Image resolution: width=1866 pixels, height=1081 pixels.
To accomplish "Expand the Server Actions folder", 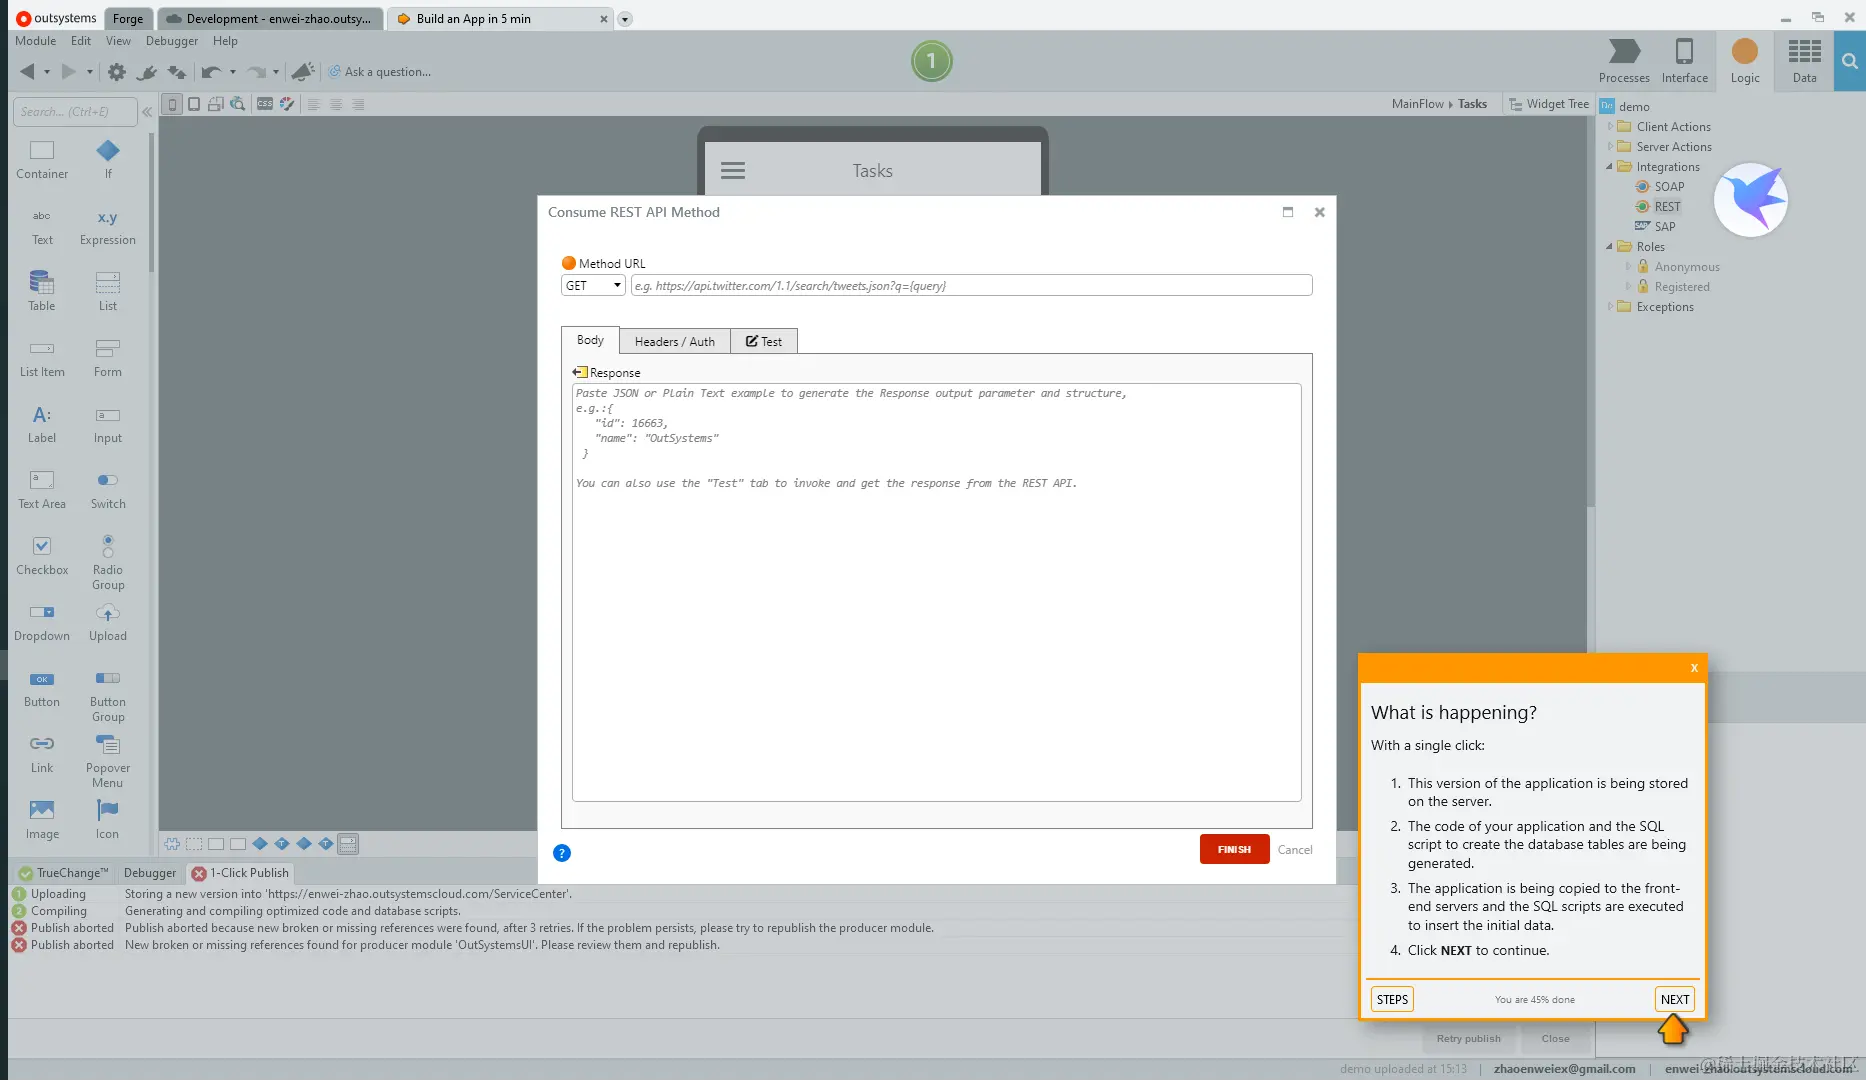I will tap(1610, 147).
